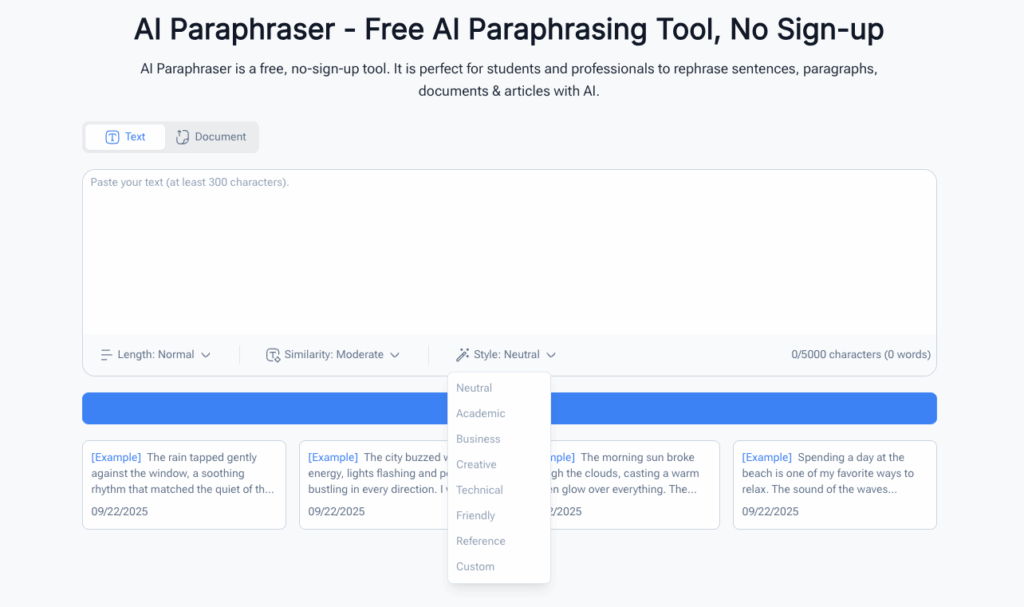Select Academic from the style menu

click(x=480, y=413)
